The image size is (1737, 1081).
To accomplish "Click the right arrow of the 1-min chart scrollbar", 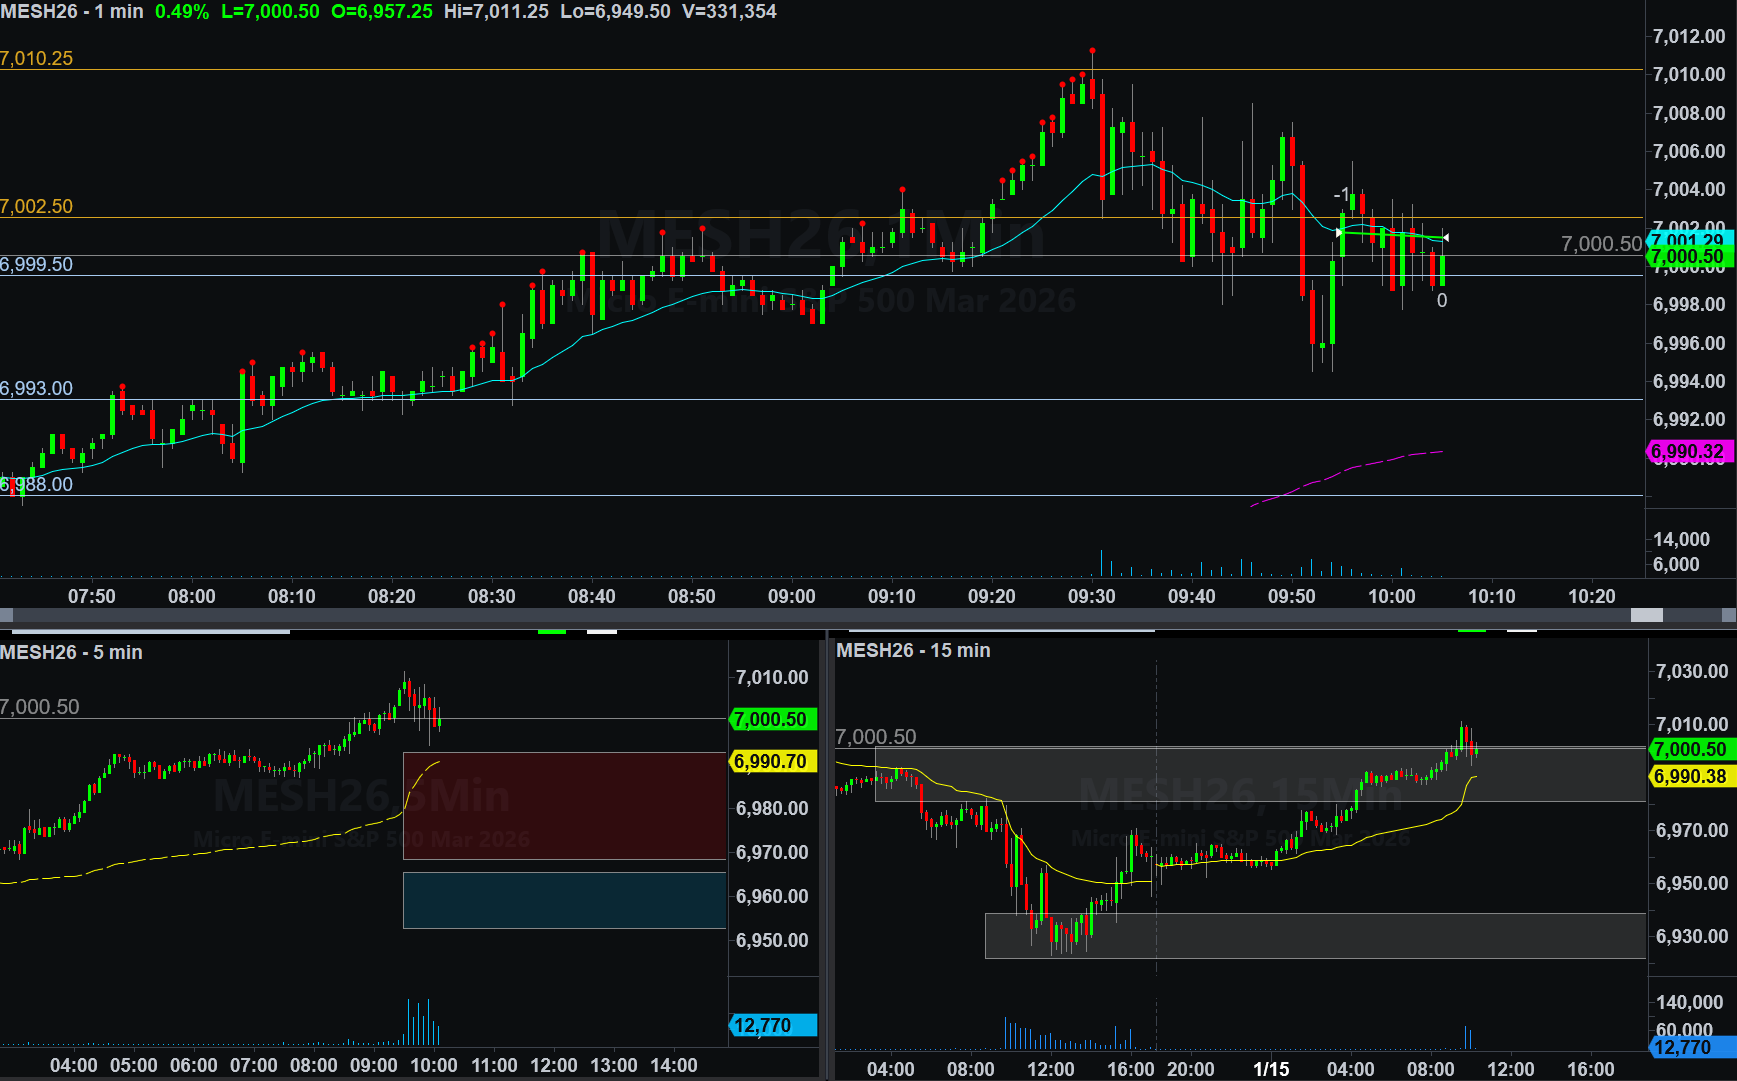I will [1729, 615].
